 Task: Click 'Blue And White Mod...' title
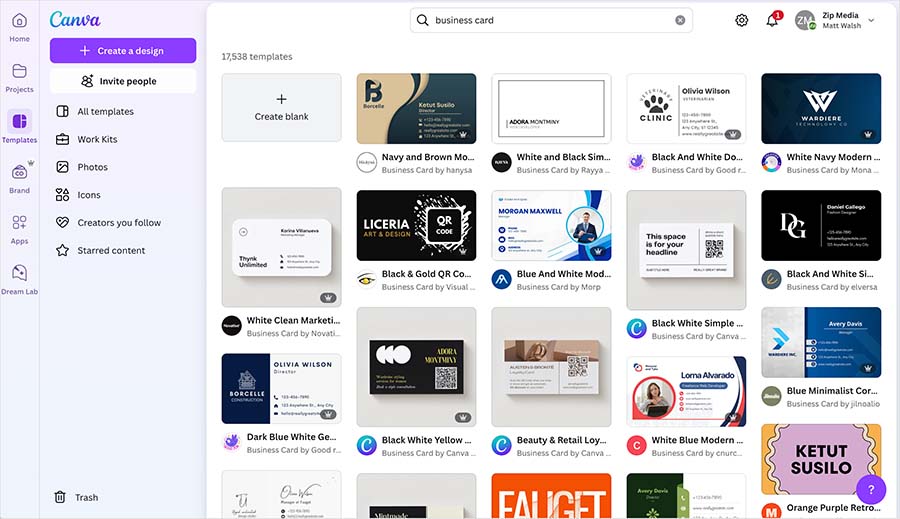(x=564, y=274)
